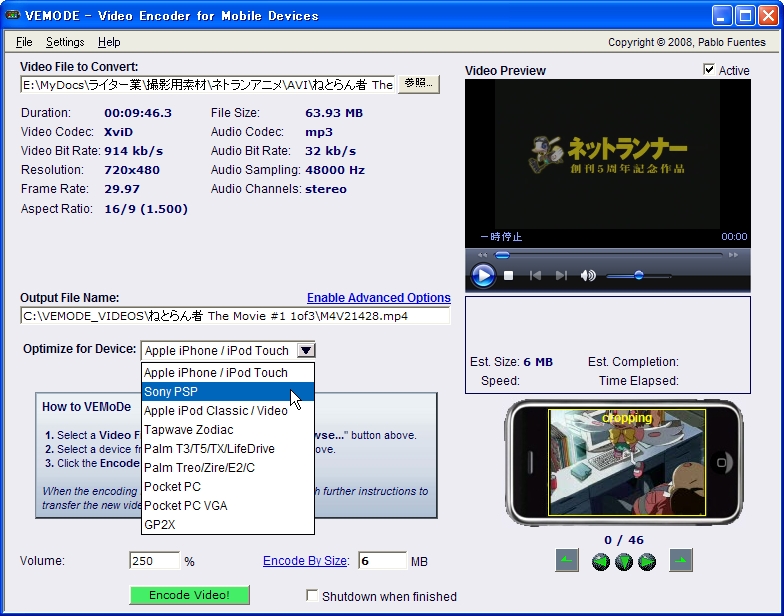Open the Help menu
Viewport: 784px width, 616px height.
click(x=109, y=42)
